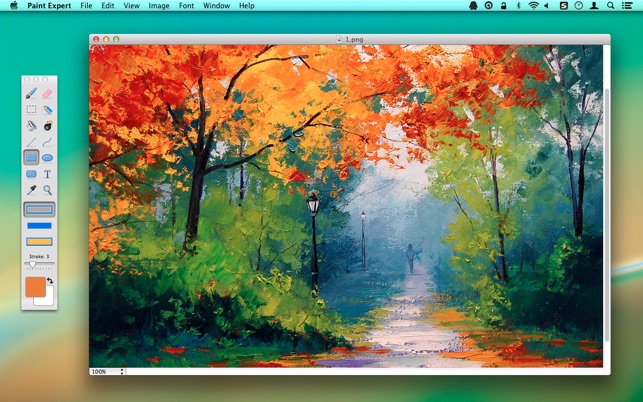Image resolution: width=643 pixels, height=402 pixels.
Task: Open the Font menu
Action: click(x=186, y=6)
